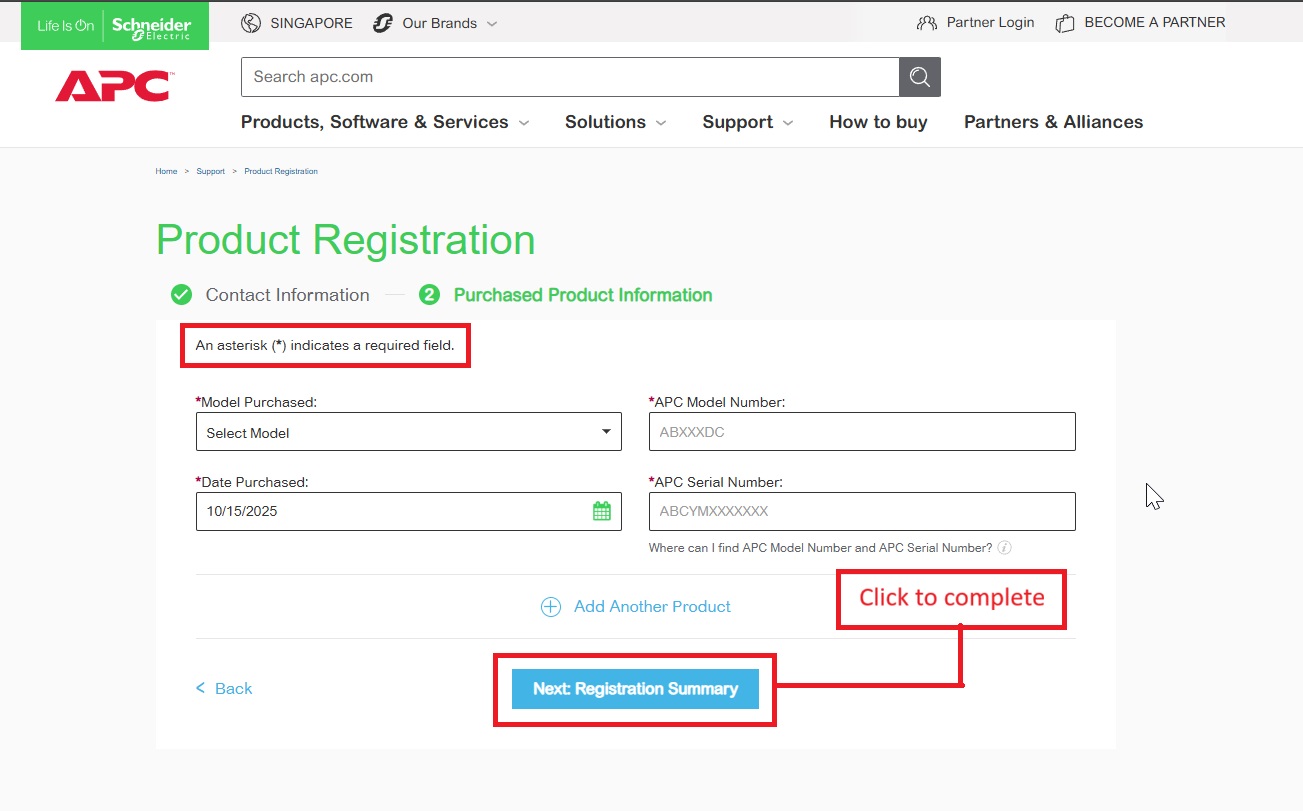Click the Date Purchased field
This screenshot has height=811, width=1303.
409,511
